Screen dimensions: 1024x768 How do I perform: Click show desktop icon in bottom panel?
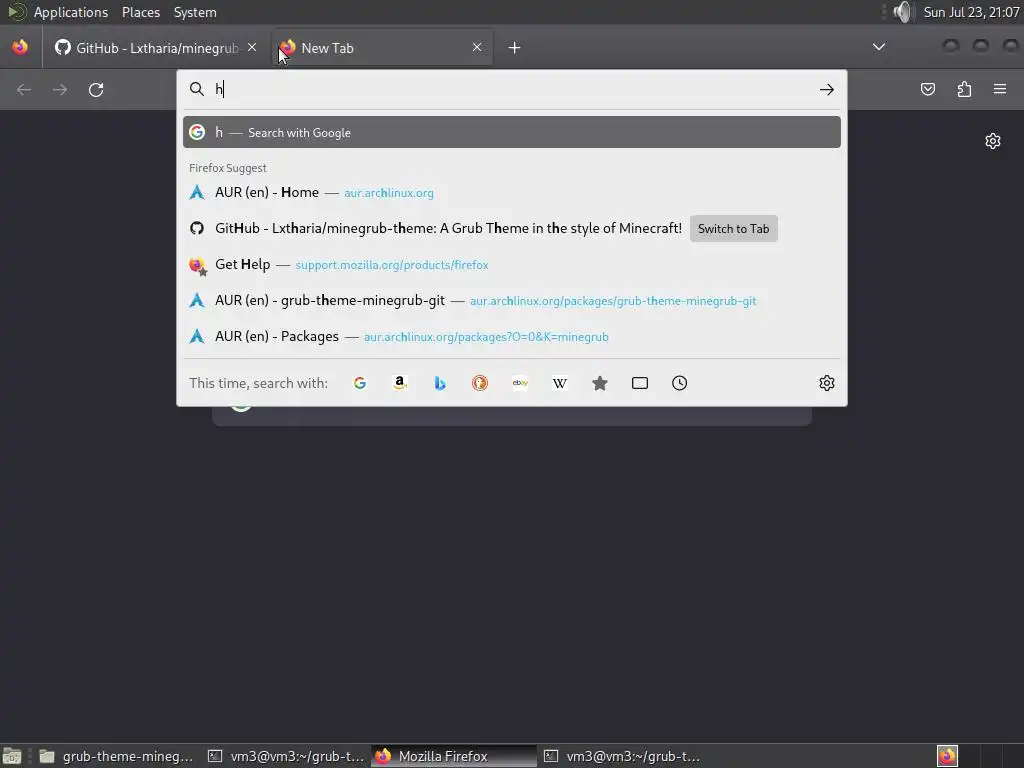click(12, 756)
